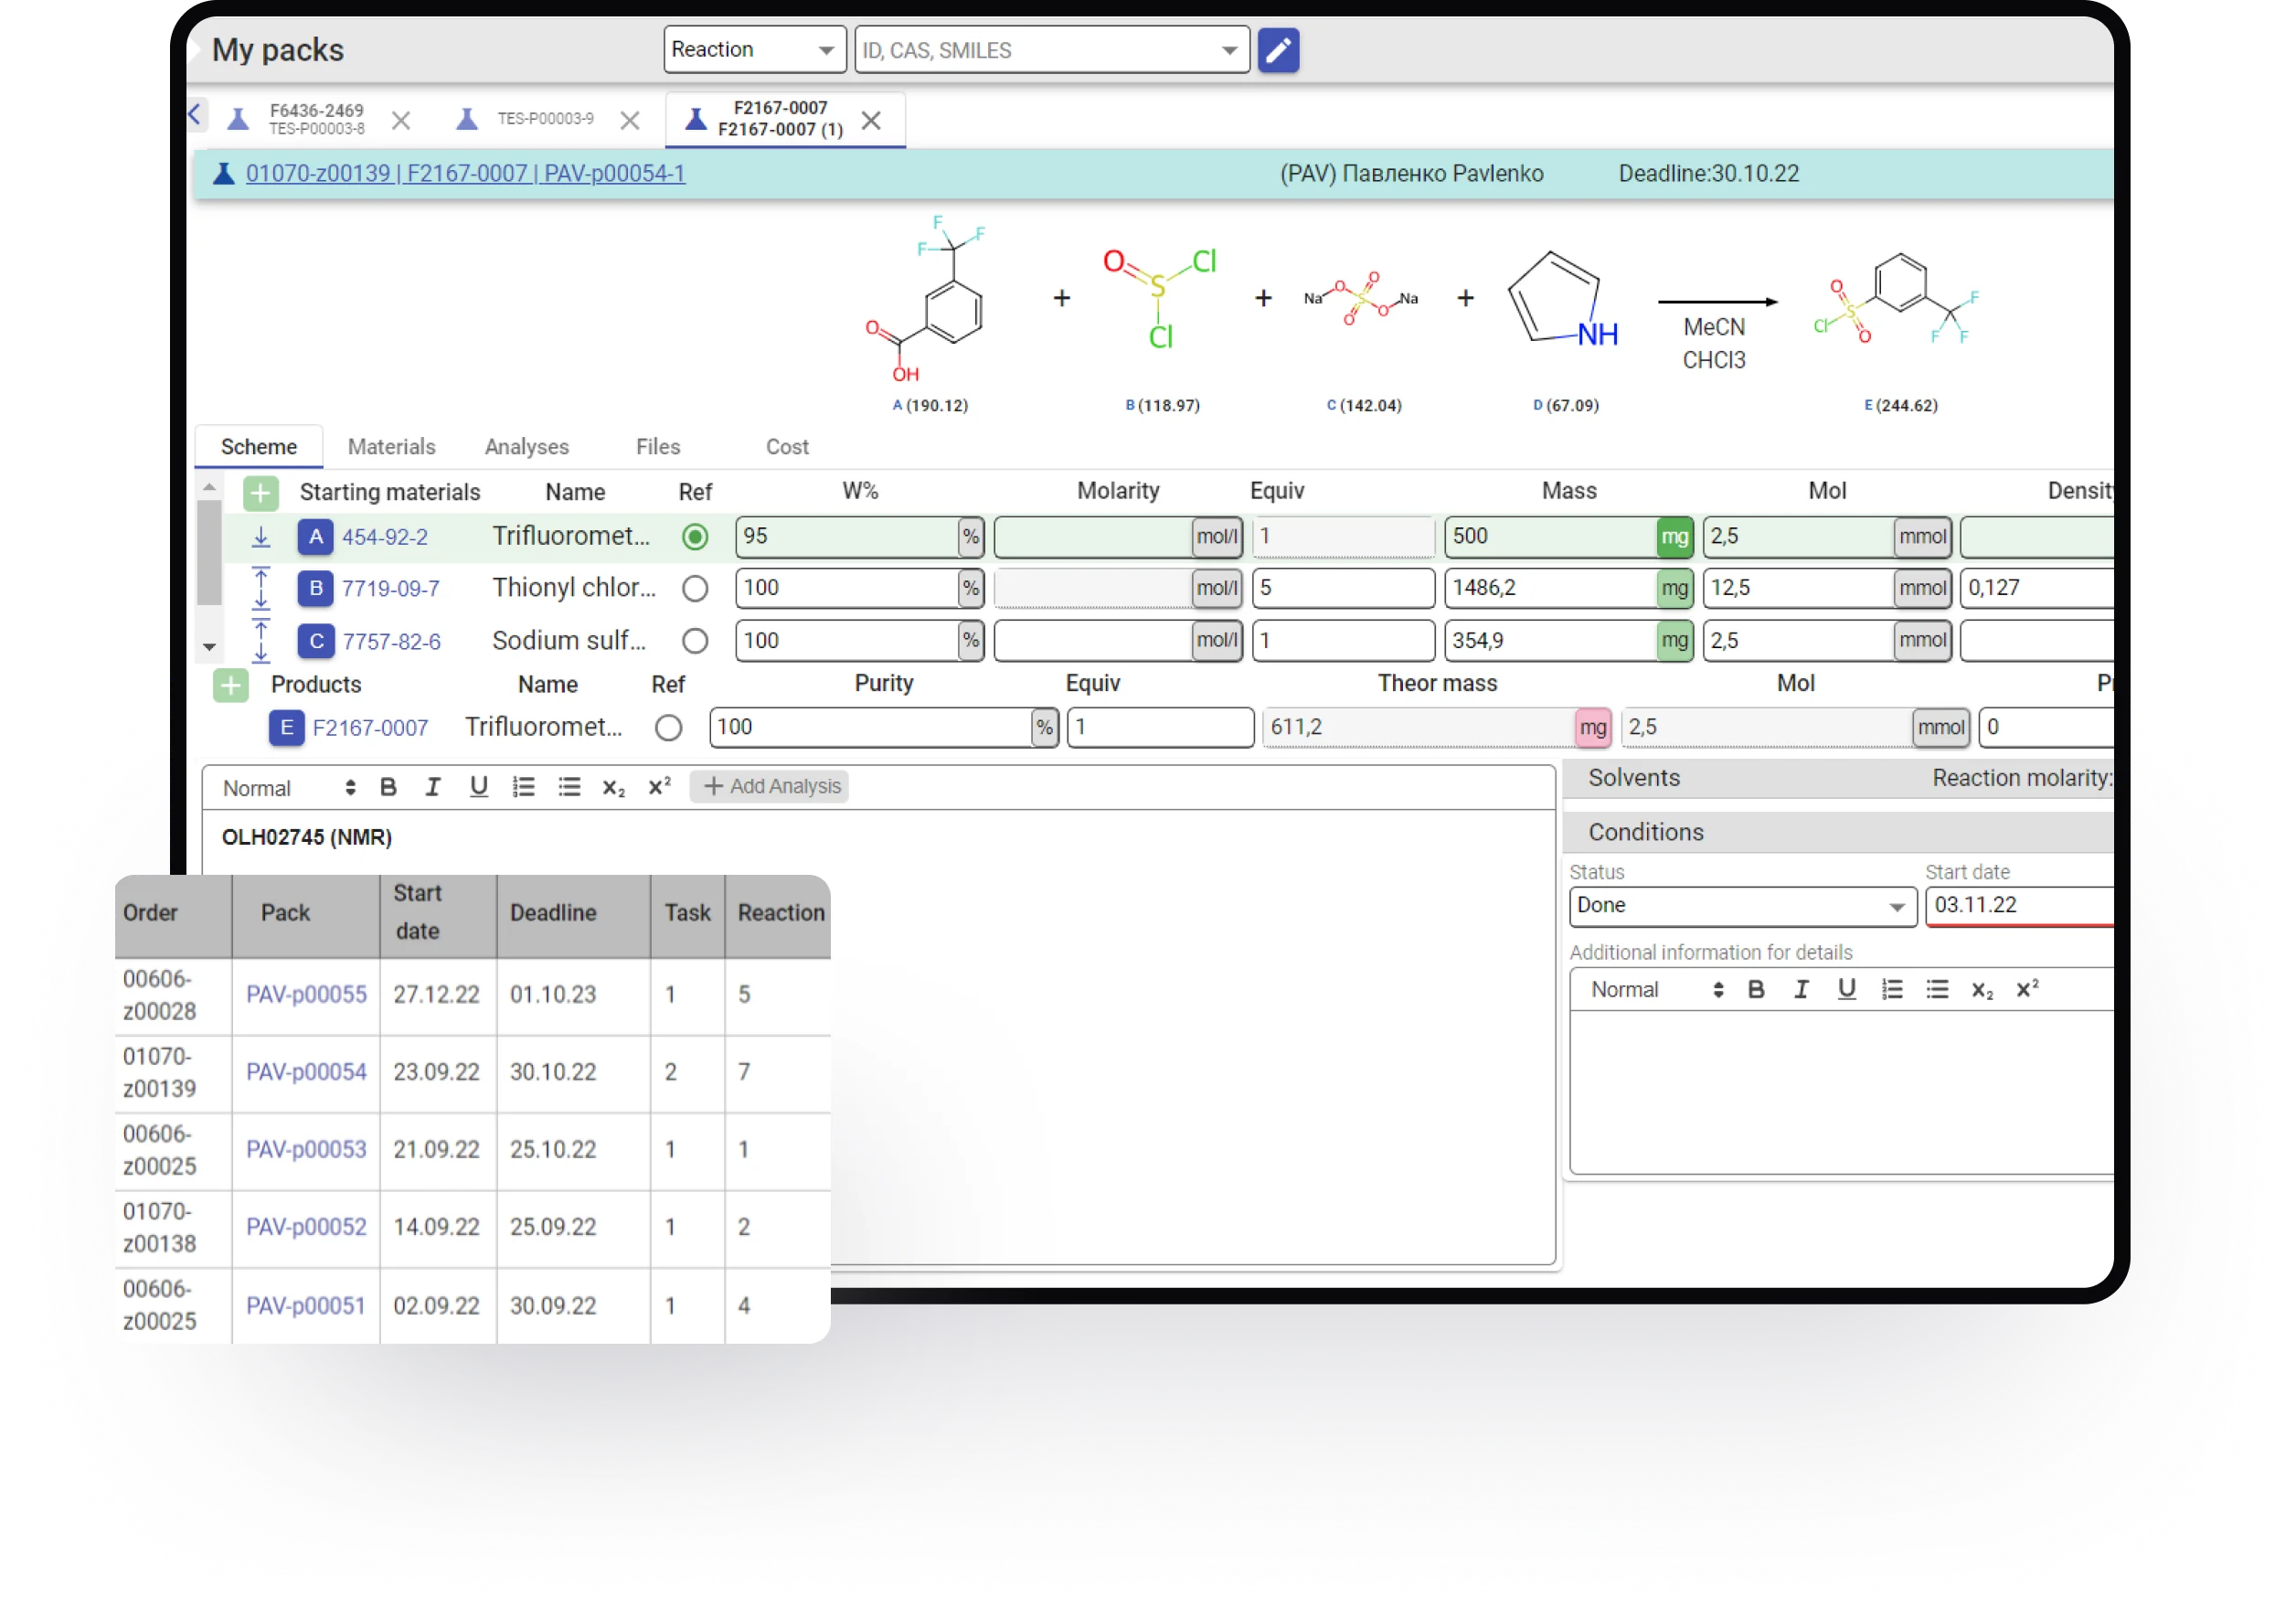Click green plus next to Starting materials

pos(260,492)
